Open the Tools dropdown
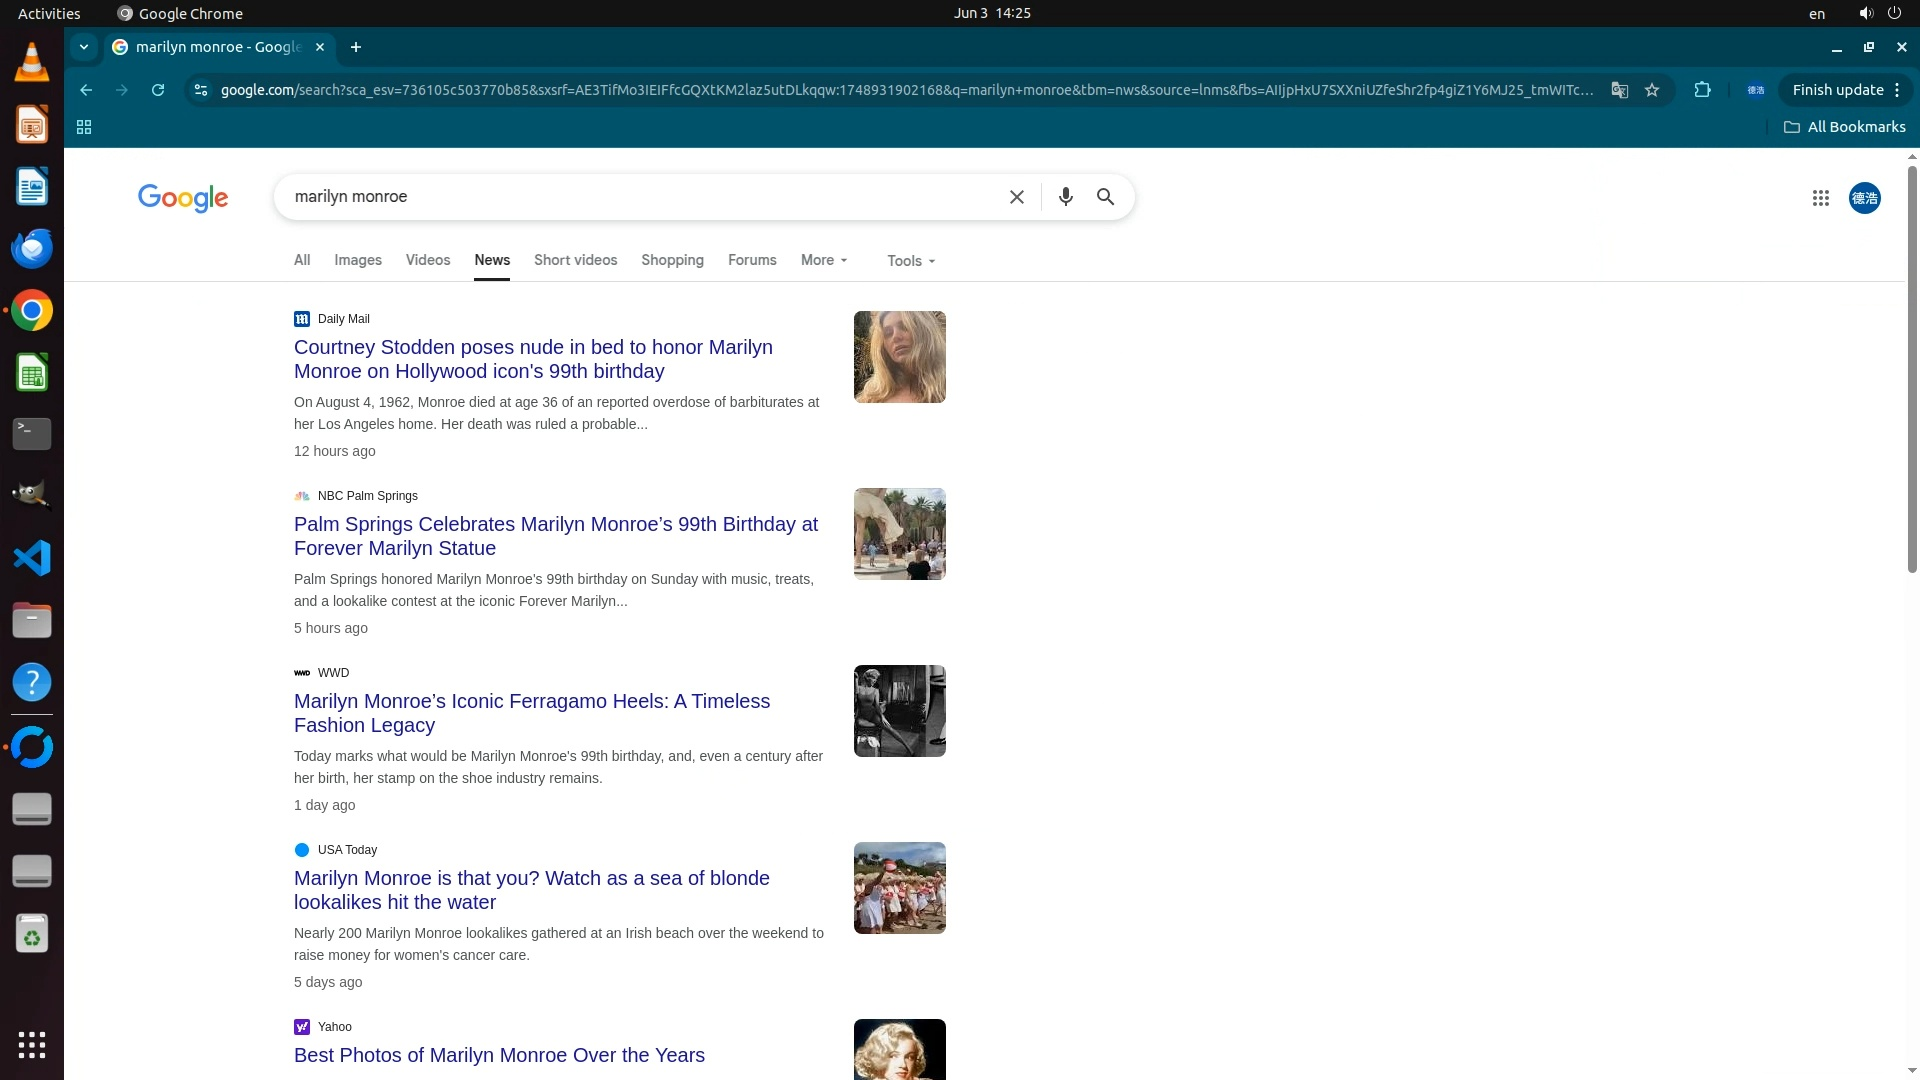The width and height of the screenshot is (1920, 1080). (910, 261)
